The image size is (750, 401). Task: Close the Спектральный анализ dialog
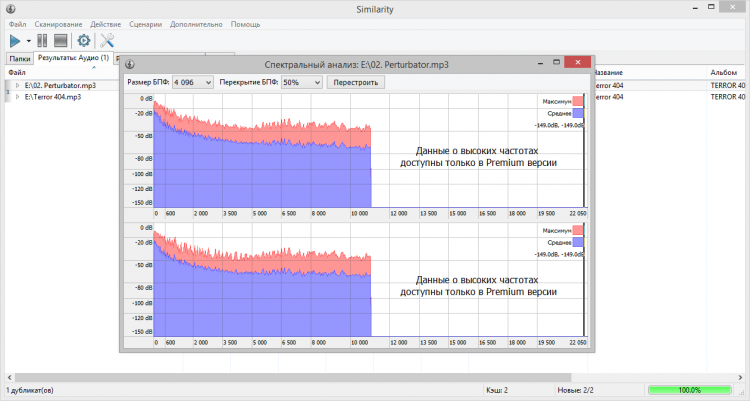click(577, 62)
